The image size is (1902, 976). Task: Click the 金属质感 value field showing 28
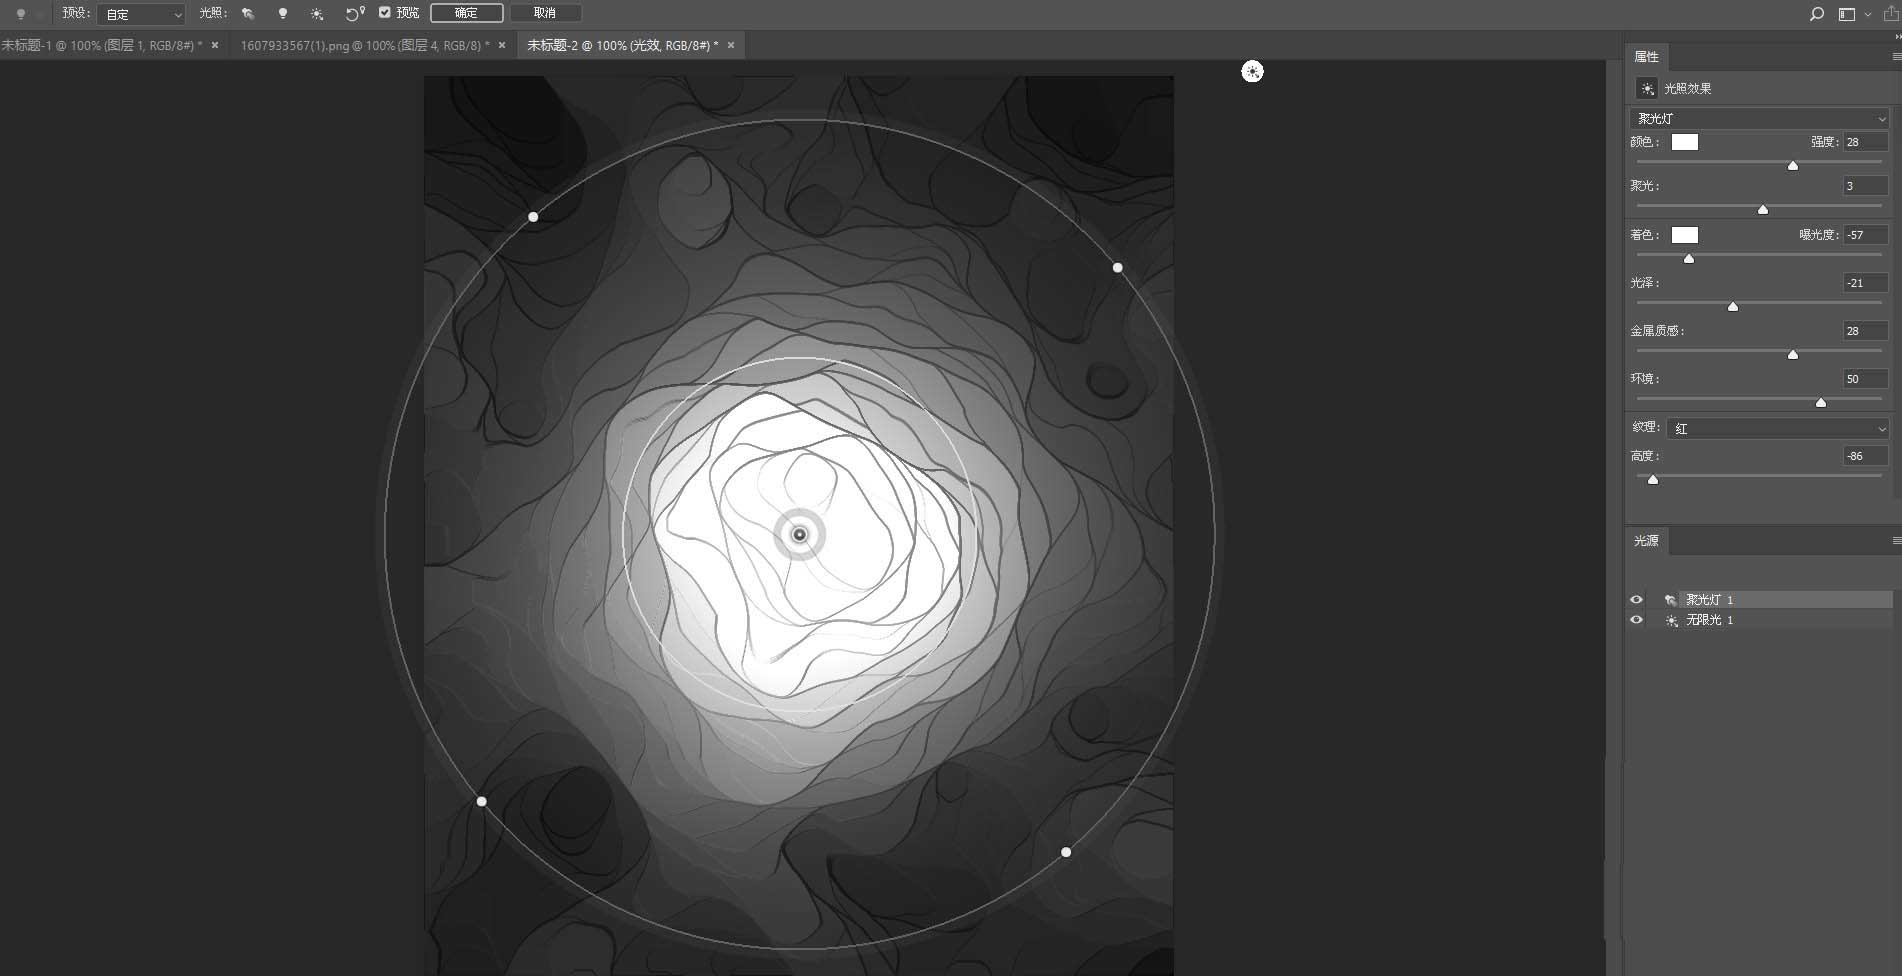click(1866, 331)
